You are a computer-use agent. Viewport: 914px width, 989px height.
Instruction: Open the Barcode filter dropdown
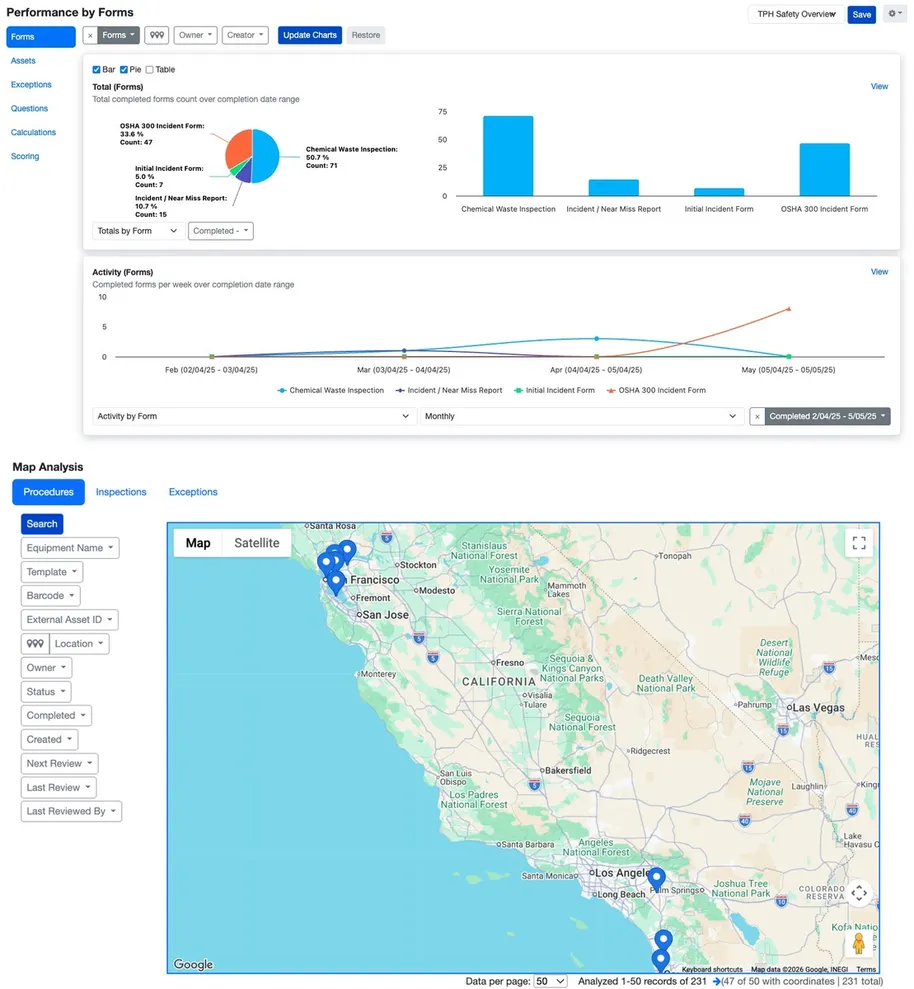tap(50, 595)
